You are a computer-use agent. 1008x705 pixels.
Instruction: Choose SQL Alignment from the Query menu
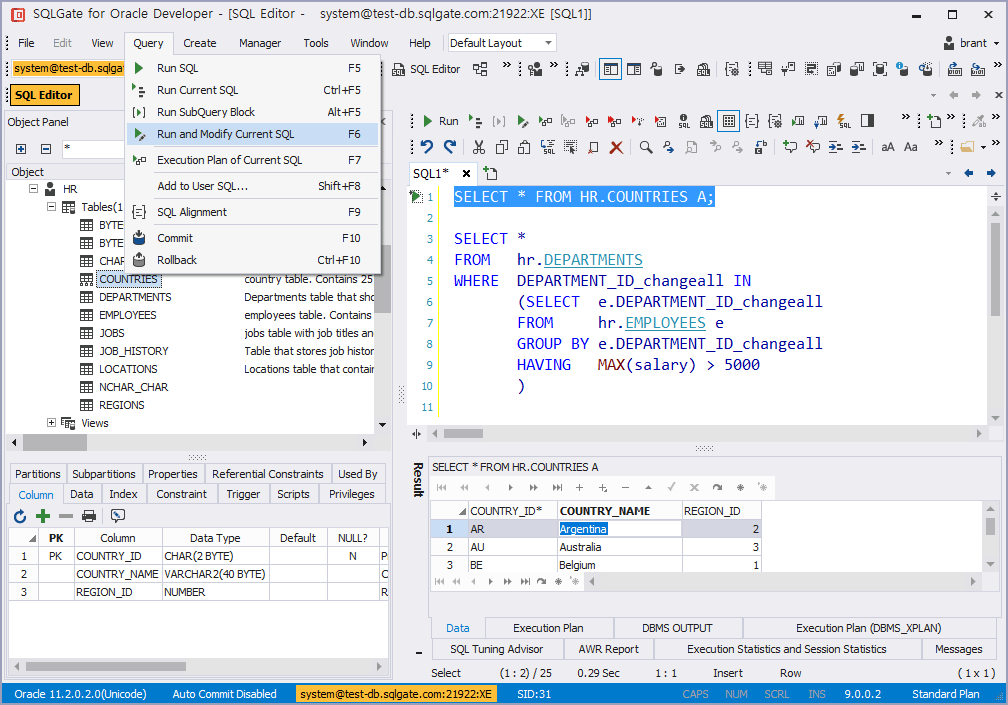coord(192,212)
